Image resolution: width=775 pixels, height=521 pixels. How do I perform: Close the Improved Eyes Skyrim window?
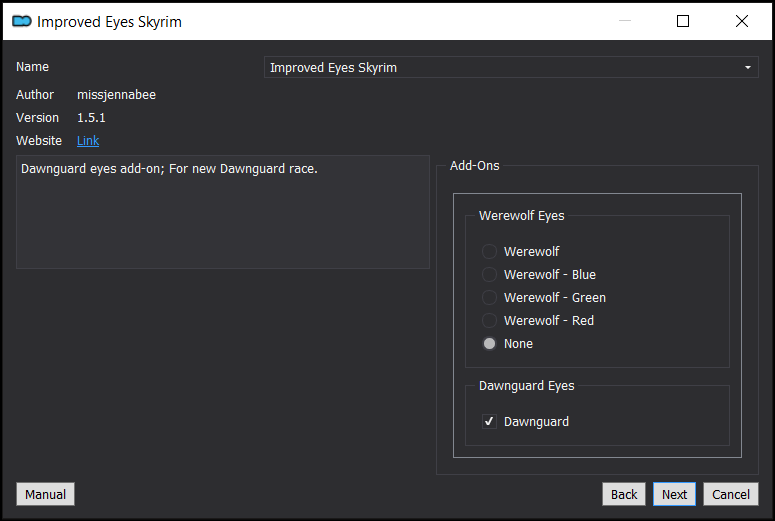point(741,21)
